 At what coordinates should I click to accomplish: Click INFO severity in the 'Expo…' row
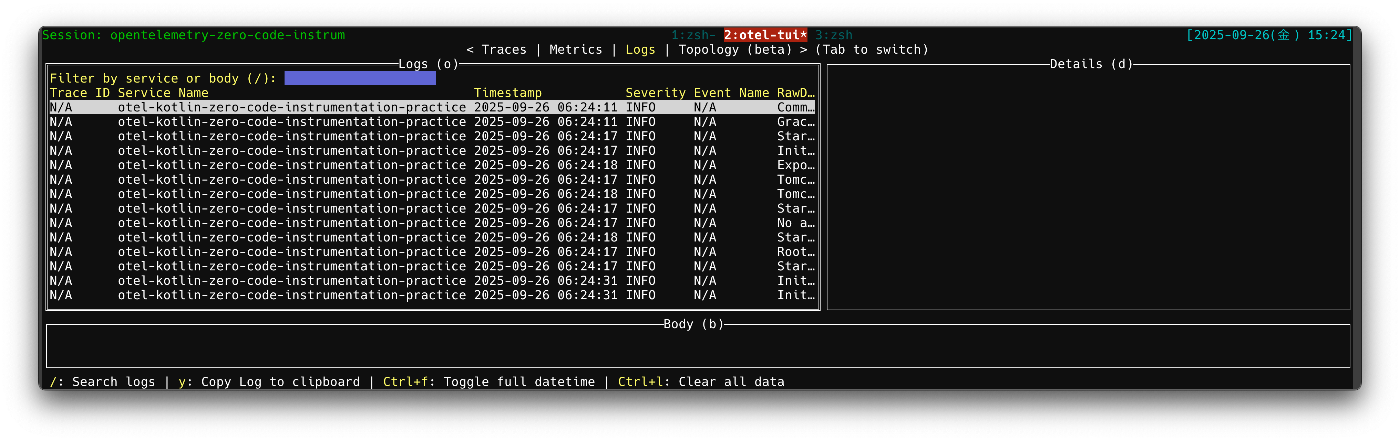pyautogui.click(x=641, y=165)
